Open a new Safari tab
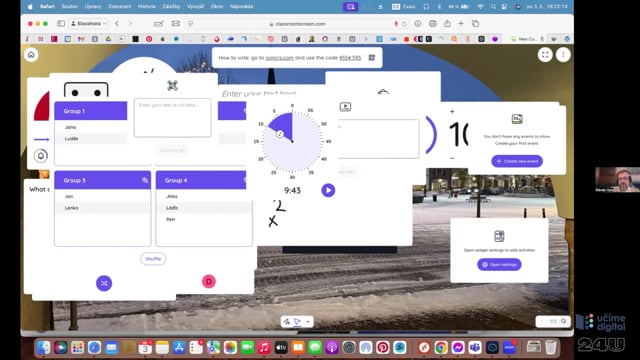Screen dimensions: 640x360 coord(461,24)
